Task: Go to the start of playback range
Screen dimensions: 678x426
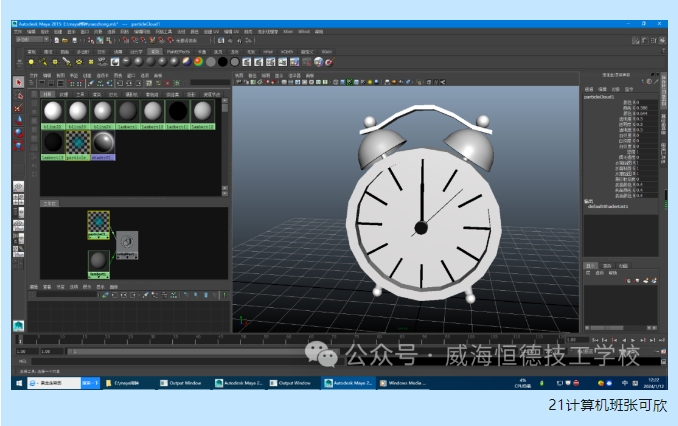Action: [595, 340]
